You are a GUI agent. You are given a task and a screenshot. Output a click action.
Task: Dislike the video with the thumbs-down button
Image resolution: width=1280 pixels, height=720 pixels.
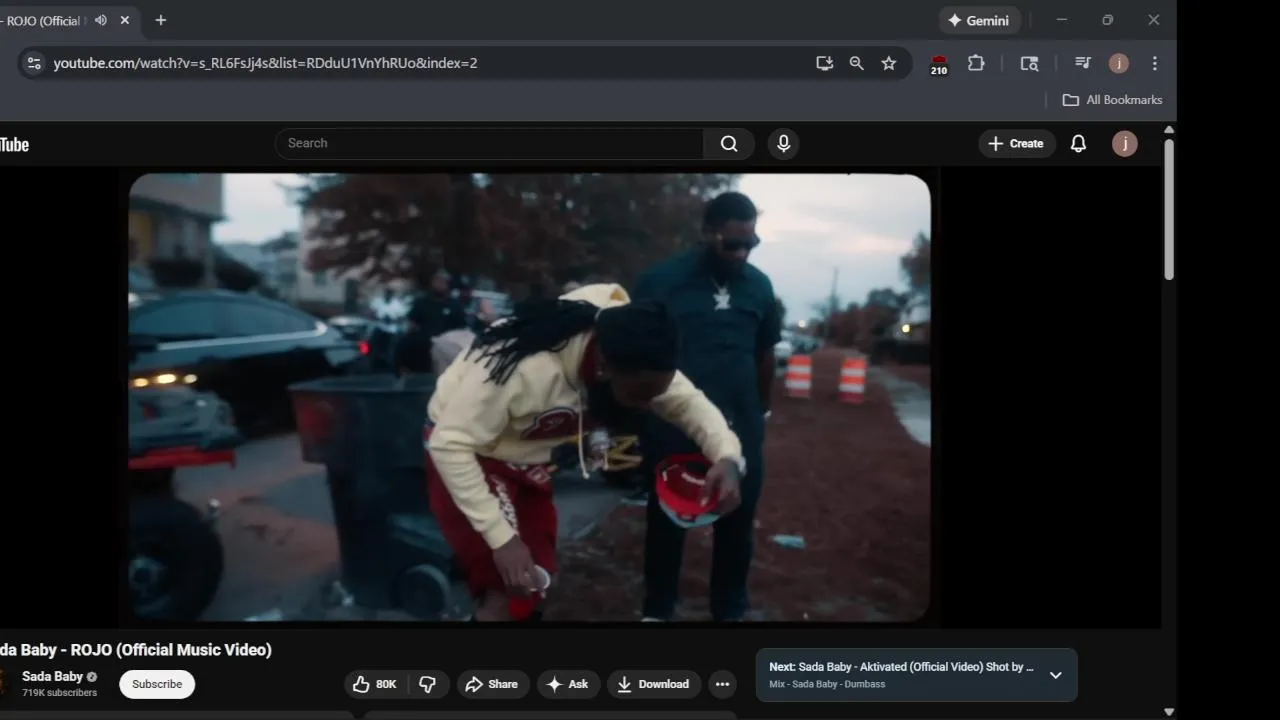pos(428,684)
